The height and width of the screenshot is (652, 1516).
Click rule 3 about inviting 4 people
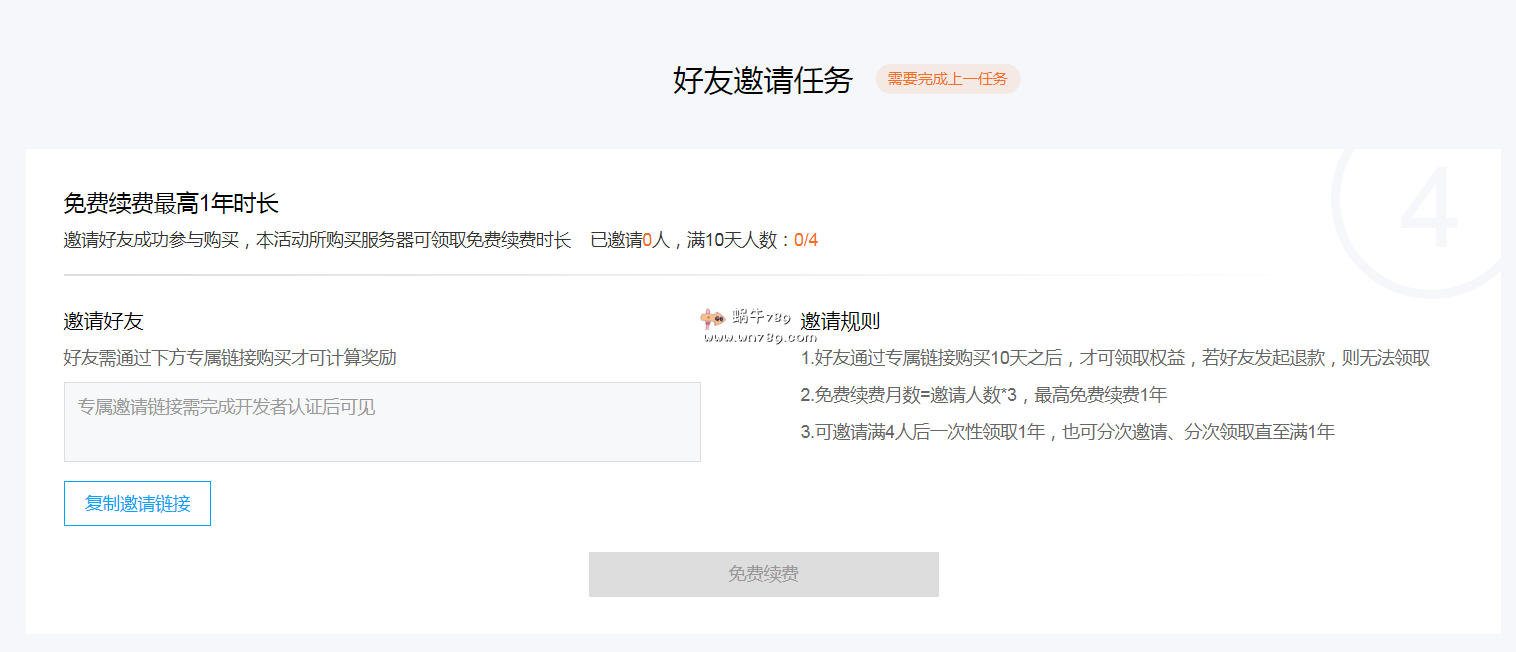pos(1067,432)
